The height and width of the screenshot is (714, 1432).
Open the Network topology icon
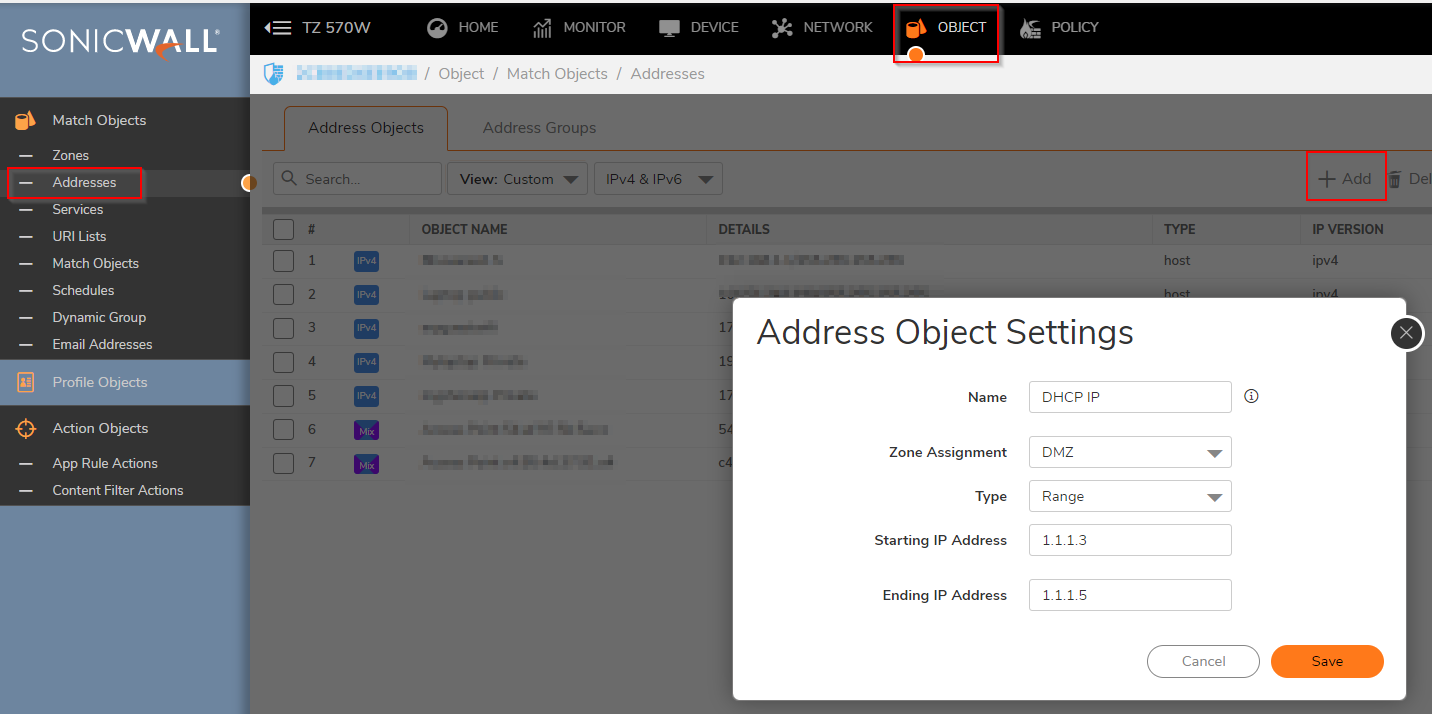[x=782, y=28]
